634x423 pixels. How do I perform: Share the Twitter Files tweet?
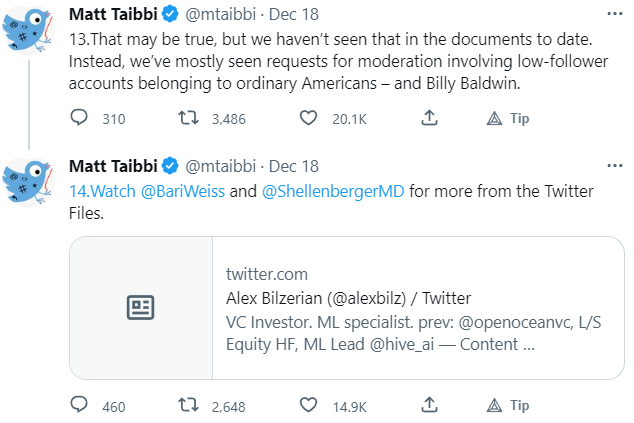tap(429, 405)
